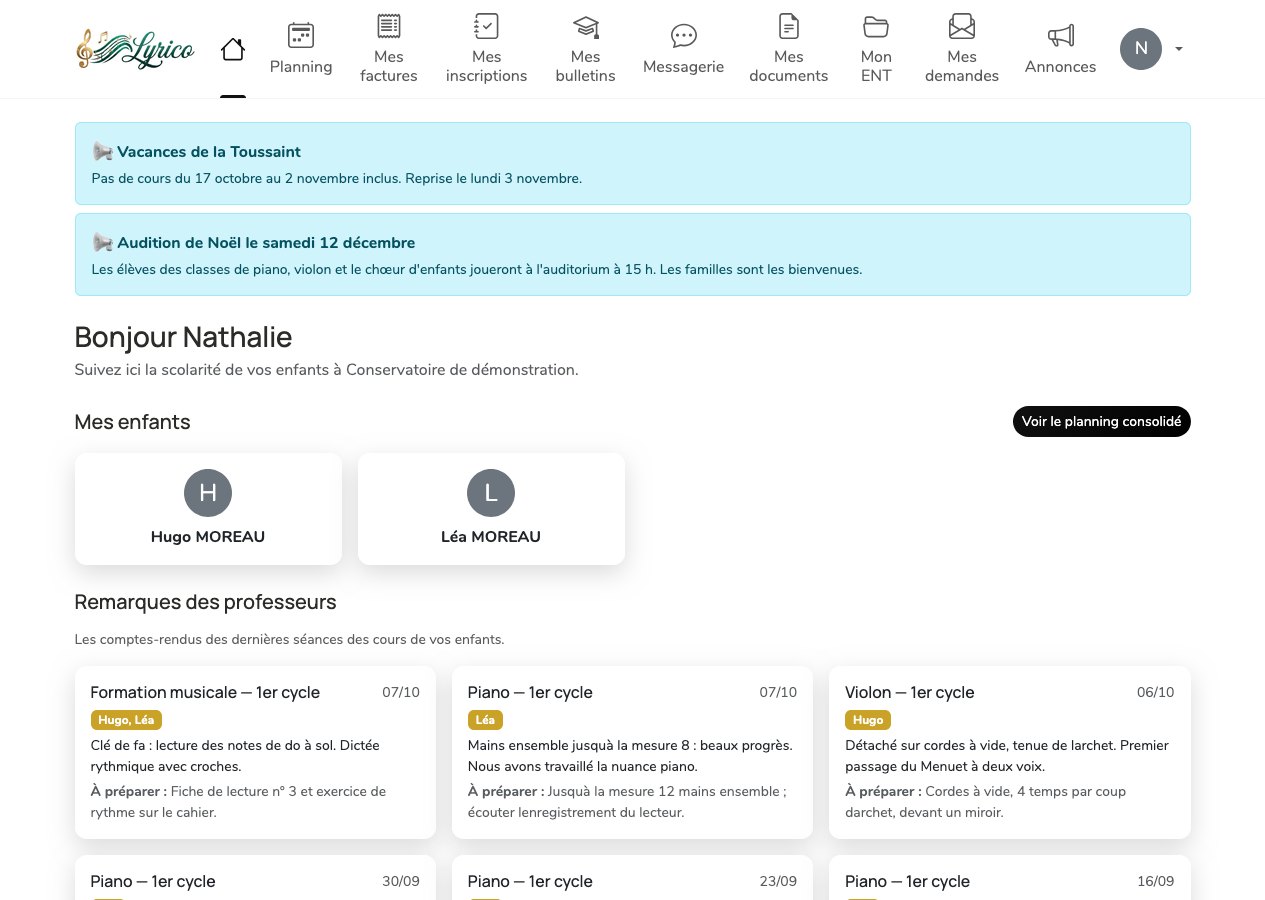
Task: Click the Remarques des professeurs heading
Action: (x=205, y=602)
